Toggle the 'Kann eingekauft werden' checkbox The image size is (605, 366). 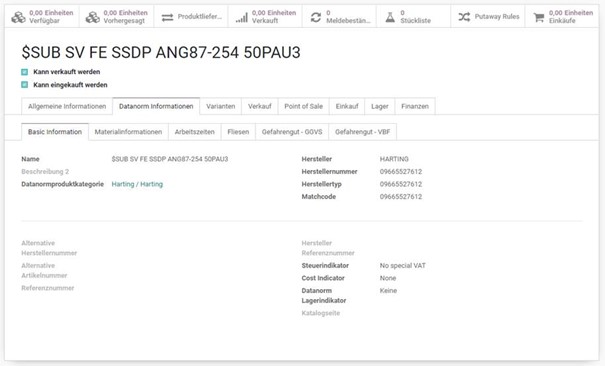pos(25,85)
